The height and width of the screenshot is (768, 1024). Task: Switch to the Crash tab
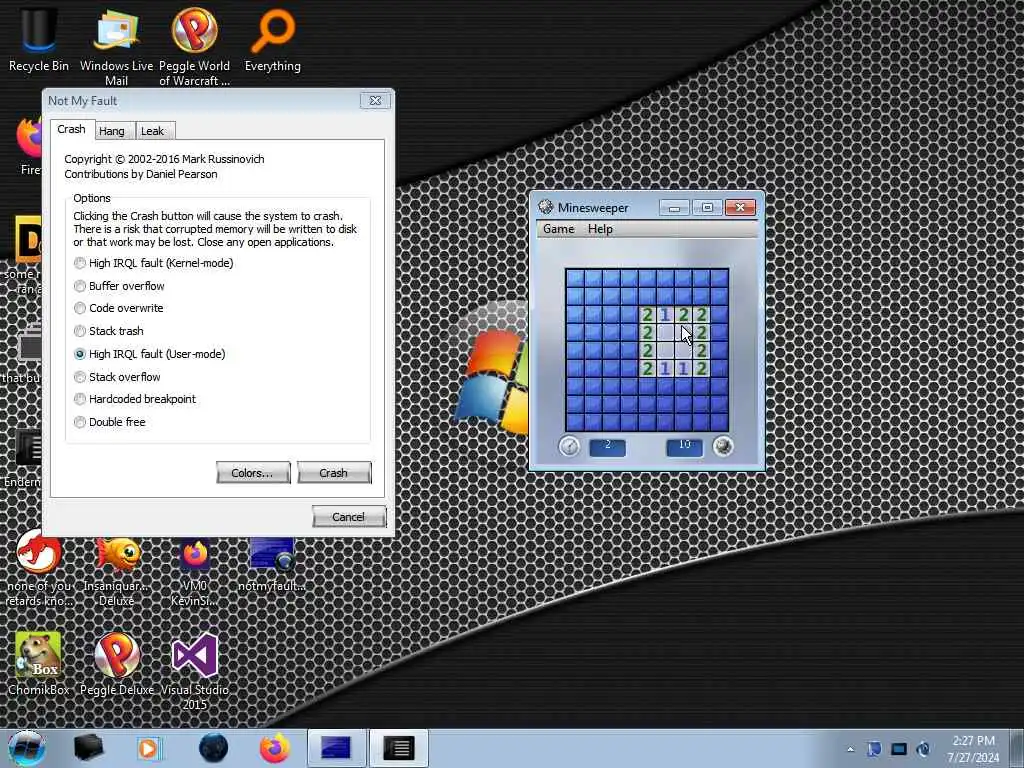point(72,129)
